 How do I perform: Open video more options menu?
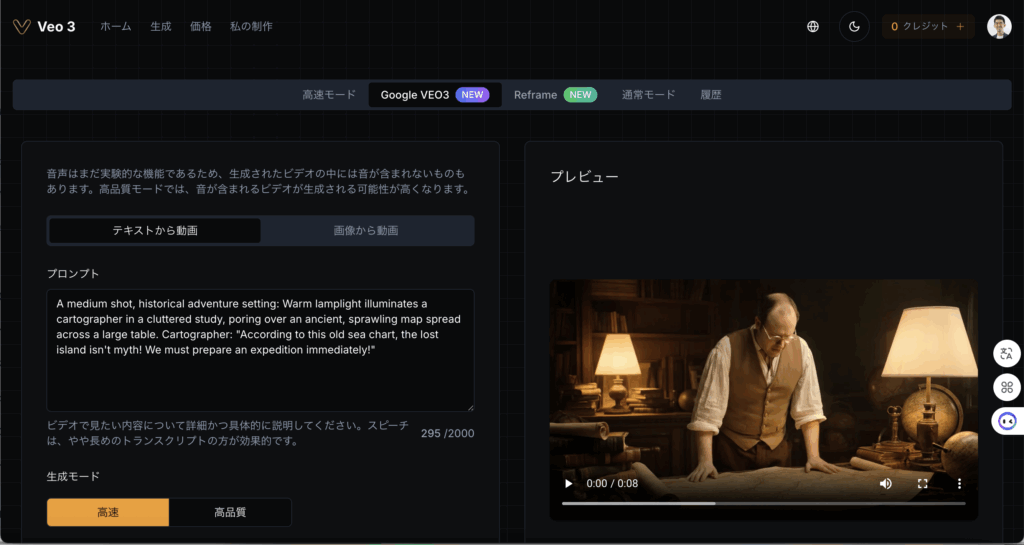click(959, 484)
